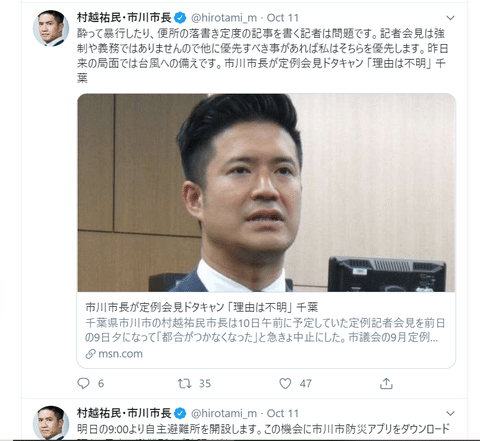480x441 pixels.
Task: Click the second tweet text about 自主避難所
Action: 263,429
